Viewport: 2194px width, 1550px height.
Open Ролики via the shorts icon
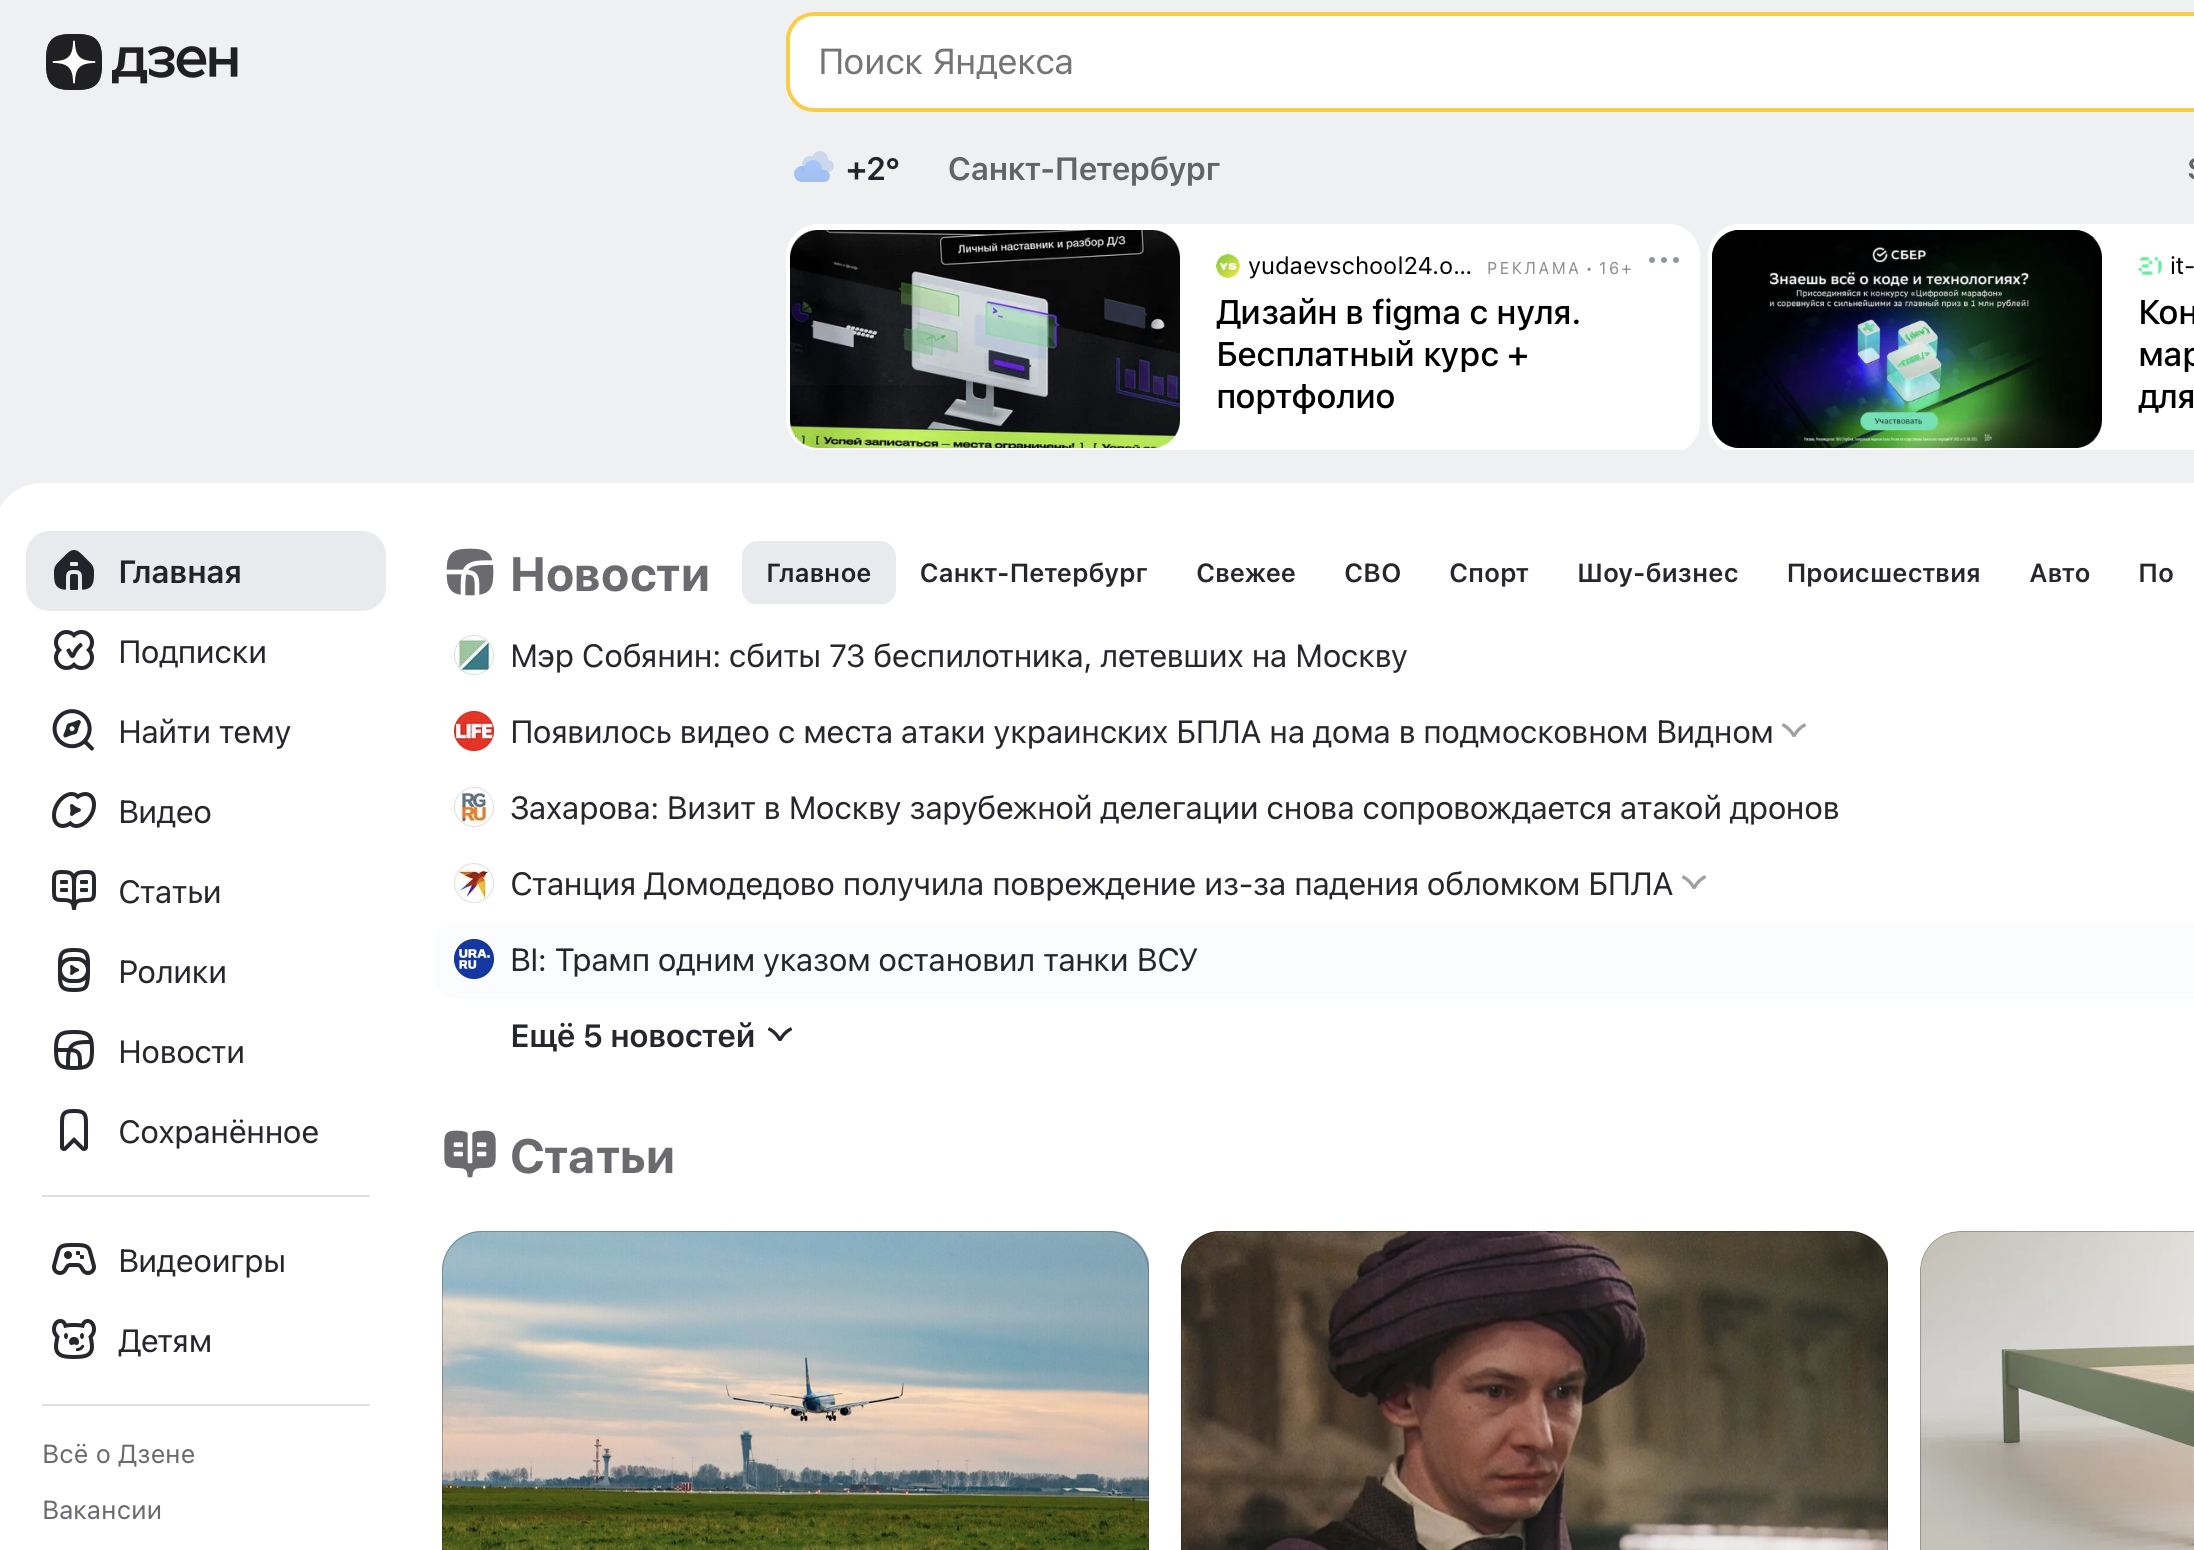[x=73, y=970]
